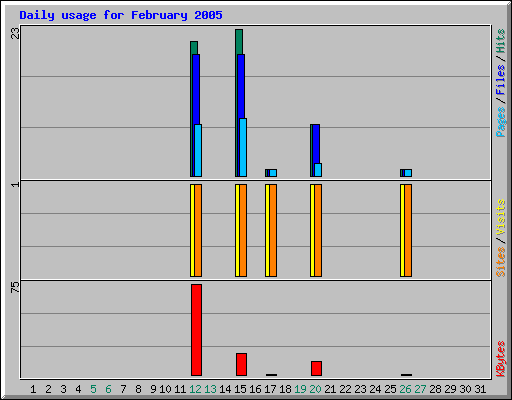Click the green Hits bar for day 15
Image resolution: width=512 pixels, height=400 pixels.
[x=239, y=42]
